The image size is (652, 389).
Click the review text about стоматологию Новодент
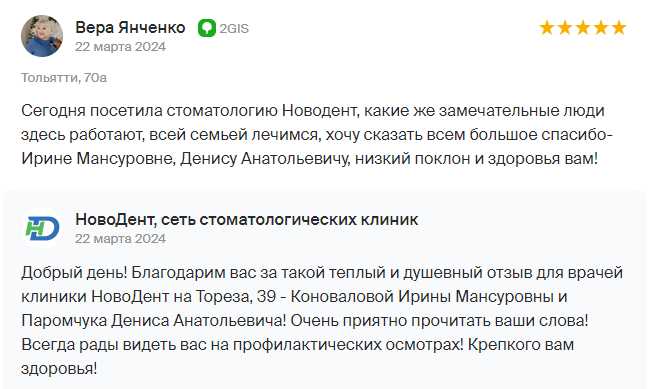(x=317, y=135)
